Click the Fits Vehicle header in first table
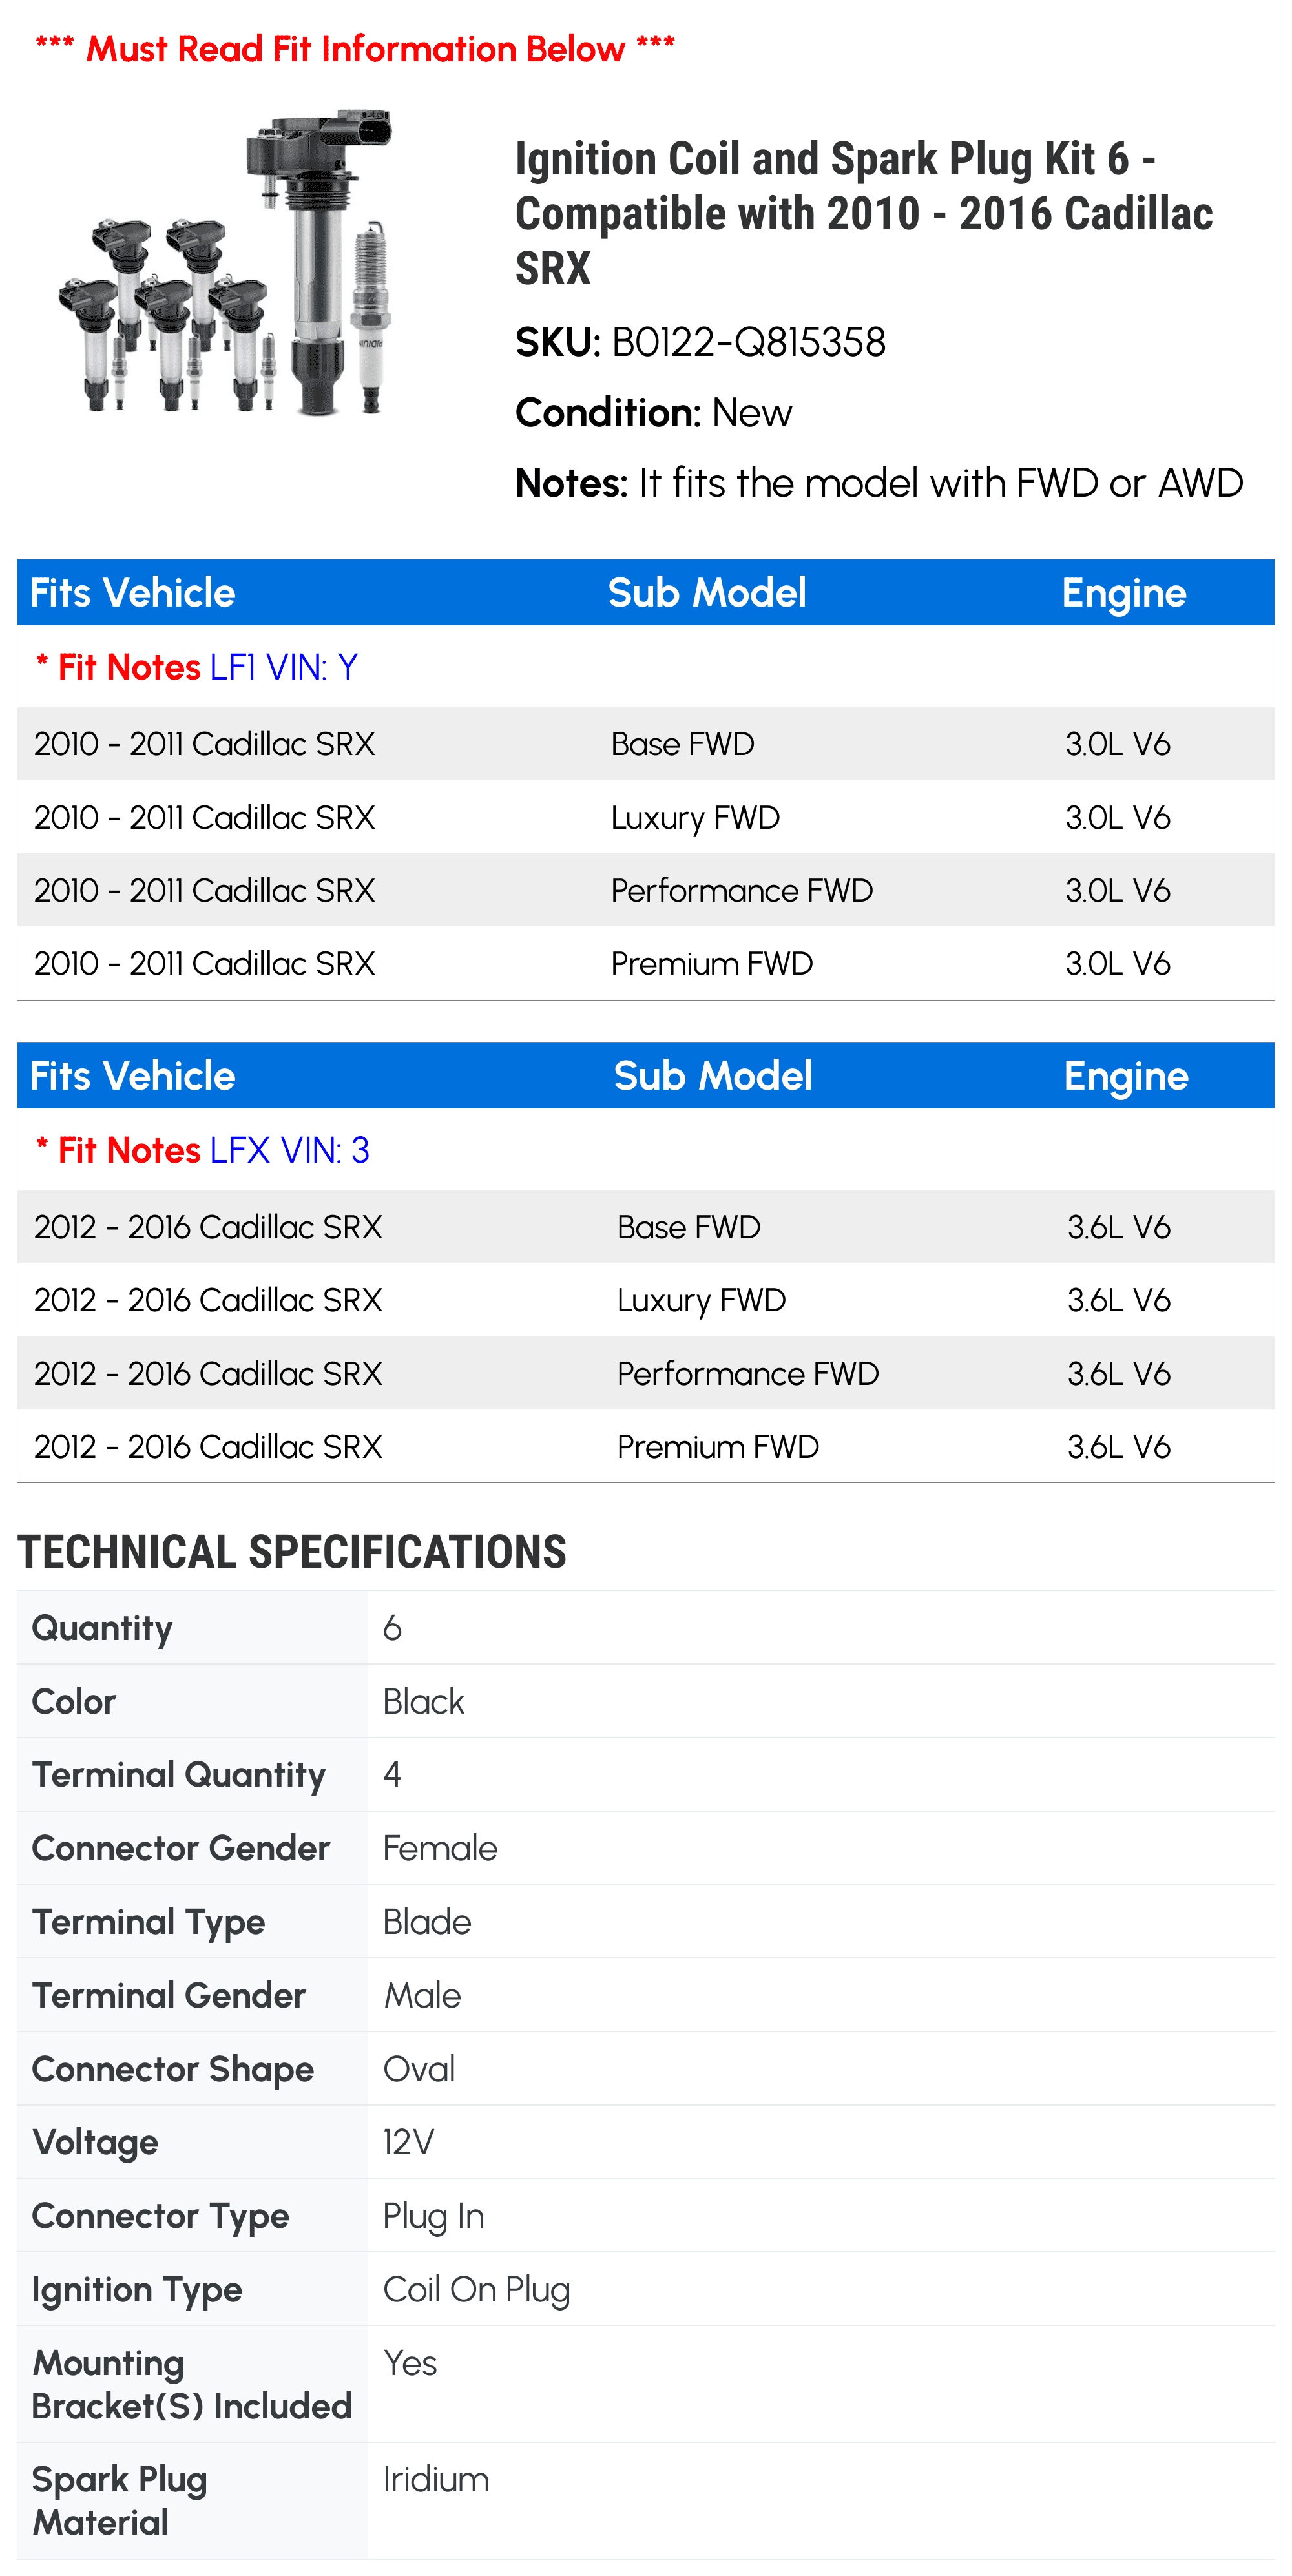Screen dimensions: 1292x2576 [x=132, y=593]
